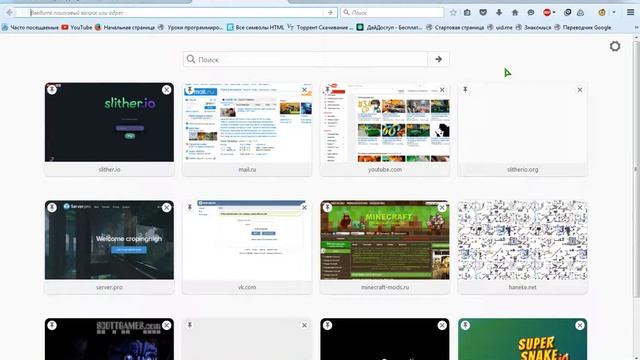The image size is (640, 360).
Task: Pin the slither.io tile
Action: click(x=52, y=89)
